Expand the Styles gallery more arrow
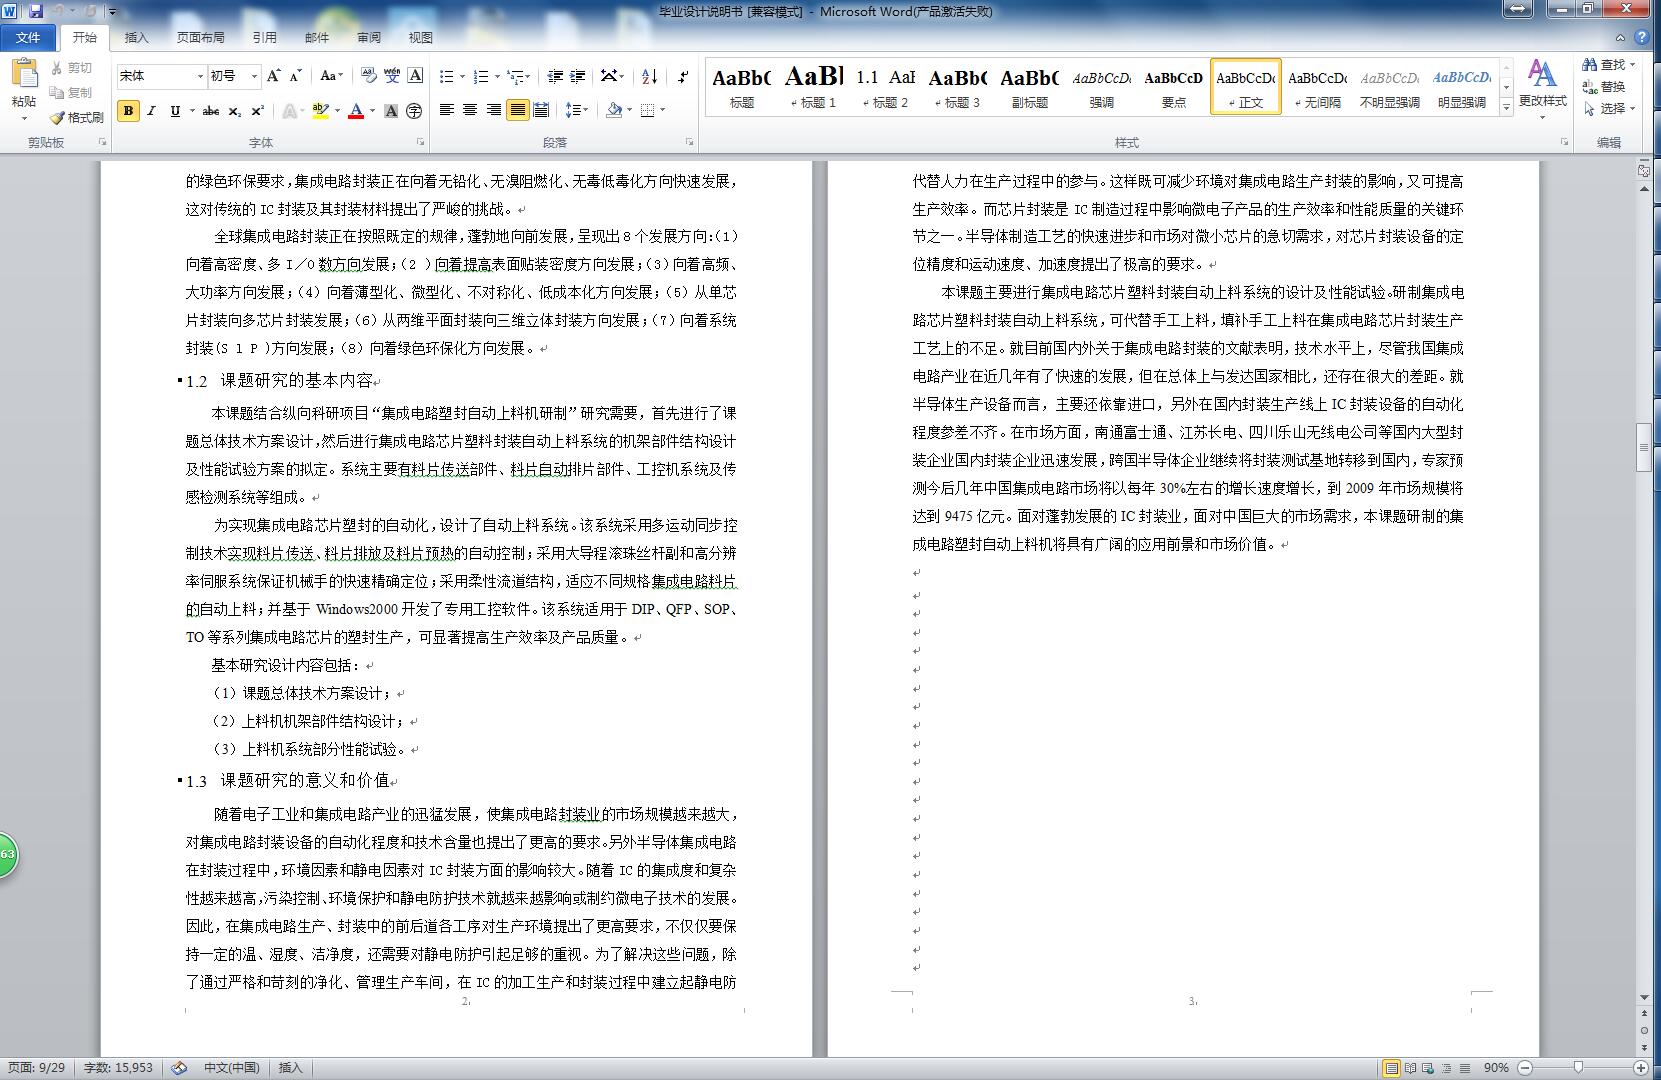This screenshot has height=1080, width=1661. [x=1506, y=108]
